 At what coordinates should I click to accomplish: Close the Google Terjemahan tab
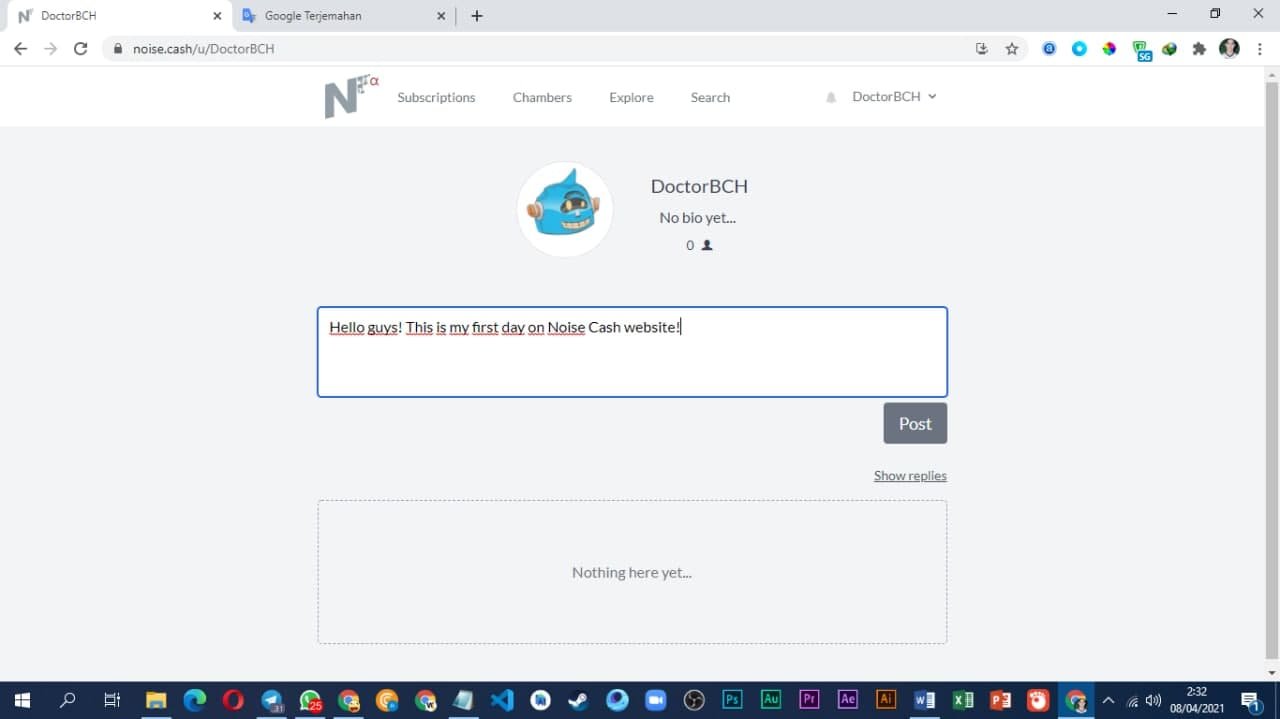(442, 16)
